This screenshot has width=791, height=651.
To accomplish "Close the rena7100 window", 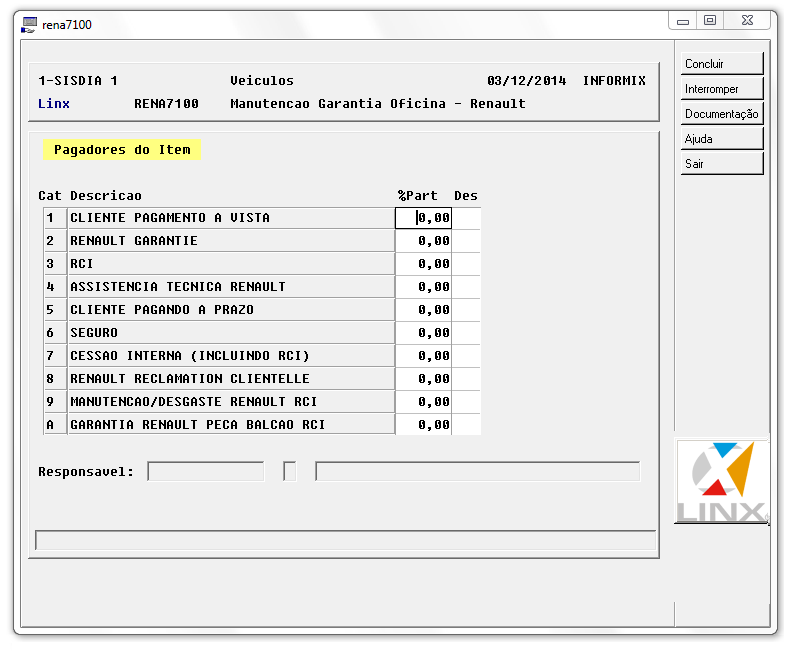I will pyautogui.click(x=747, y=21).
